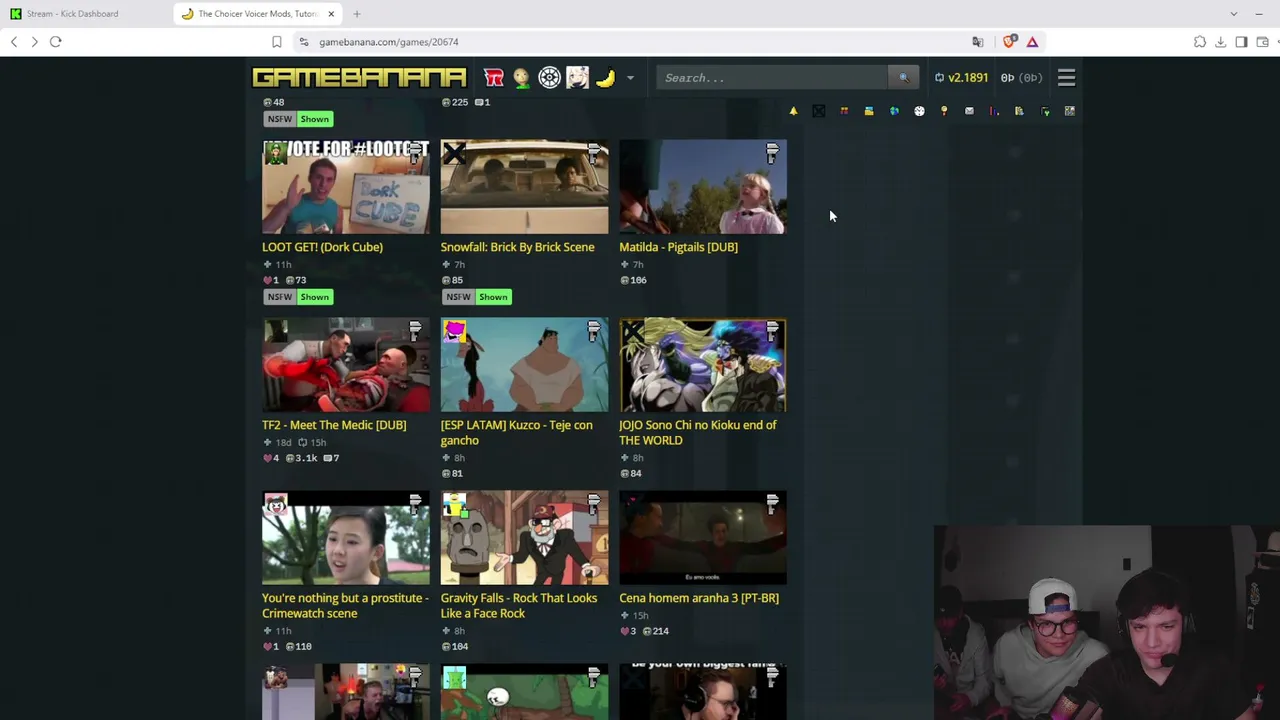This screenshot has height=720, width=1280.
Task: Open Brave Rewards triangle icon
Action: [1032, 42]
